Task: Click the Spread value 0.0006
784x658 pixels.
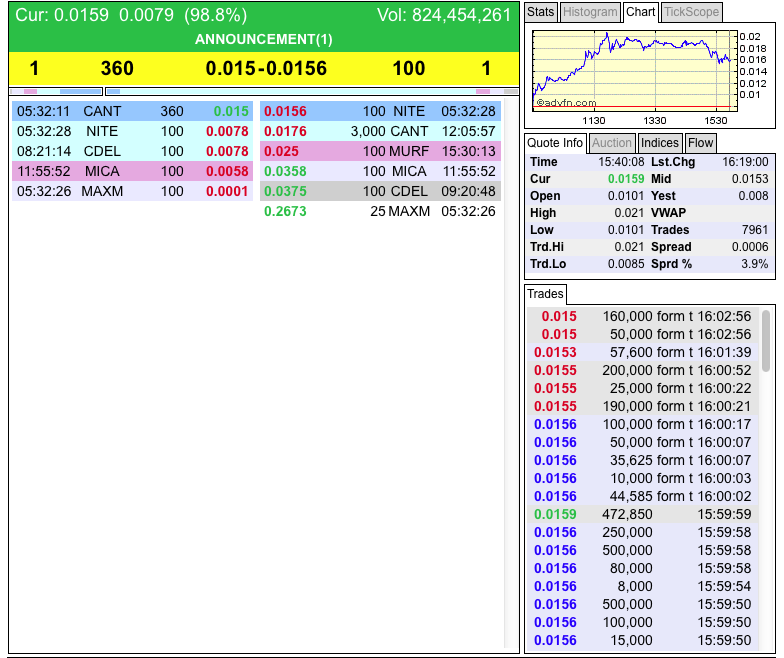Action: (750, 247)
